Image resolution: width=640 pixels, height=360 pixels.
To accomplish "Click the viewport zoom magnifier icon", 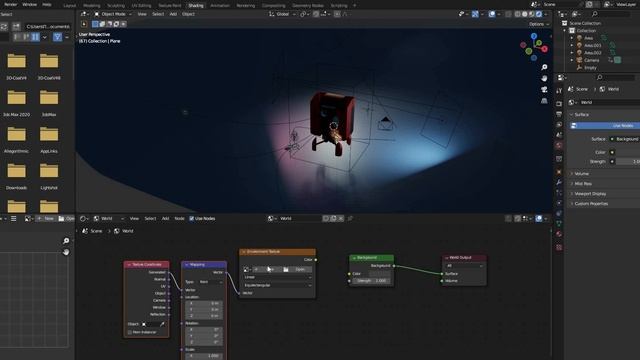I will tap(544, 67).
